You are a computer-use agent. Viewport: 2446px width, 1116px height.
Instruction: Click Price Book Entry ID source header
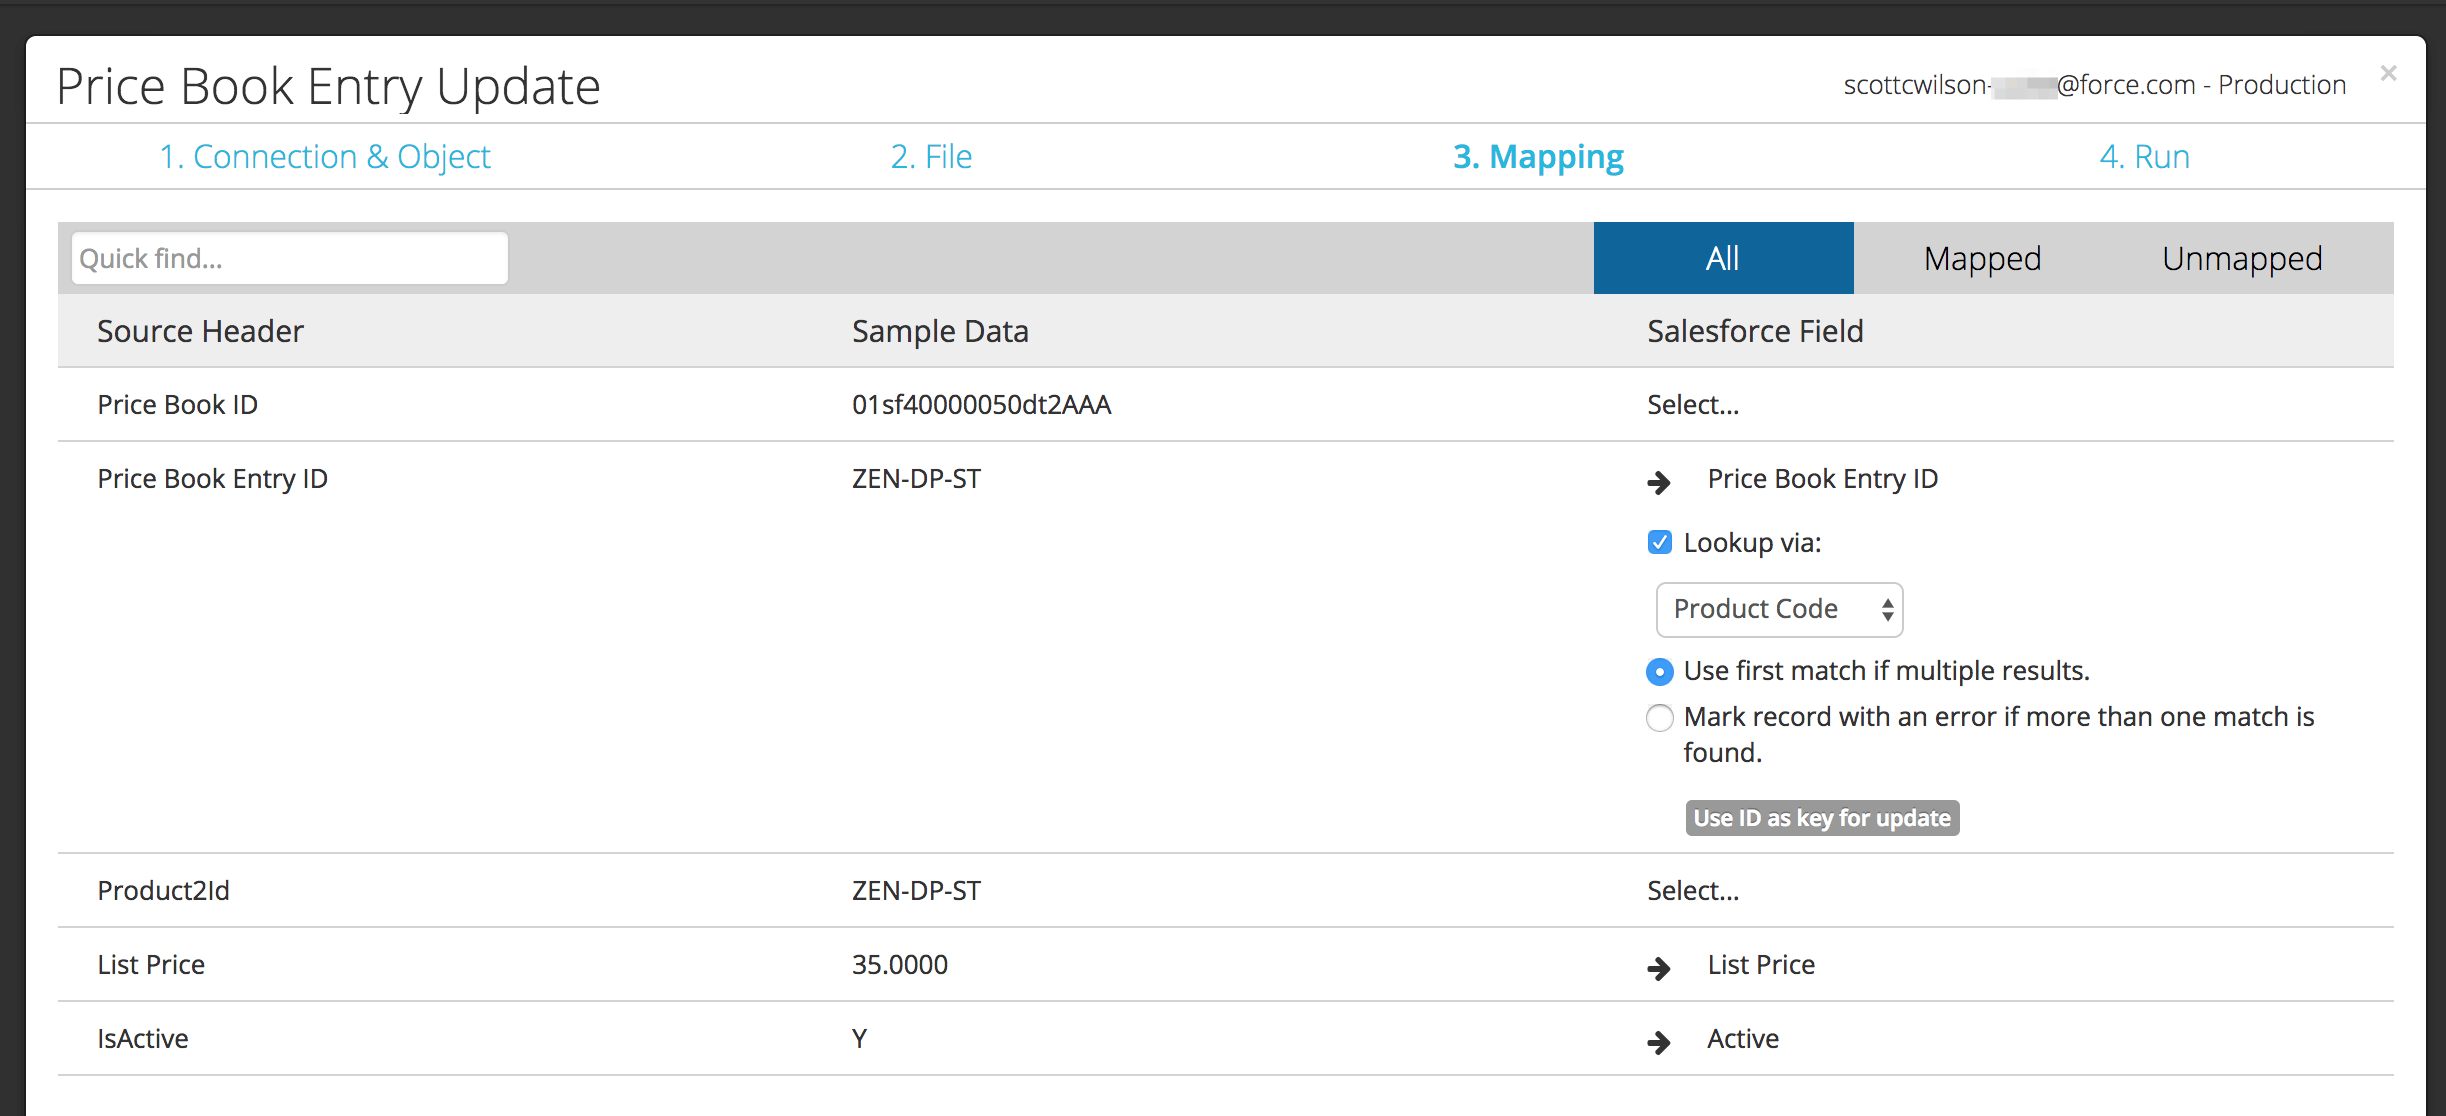pos(212,479)
